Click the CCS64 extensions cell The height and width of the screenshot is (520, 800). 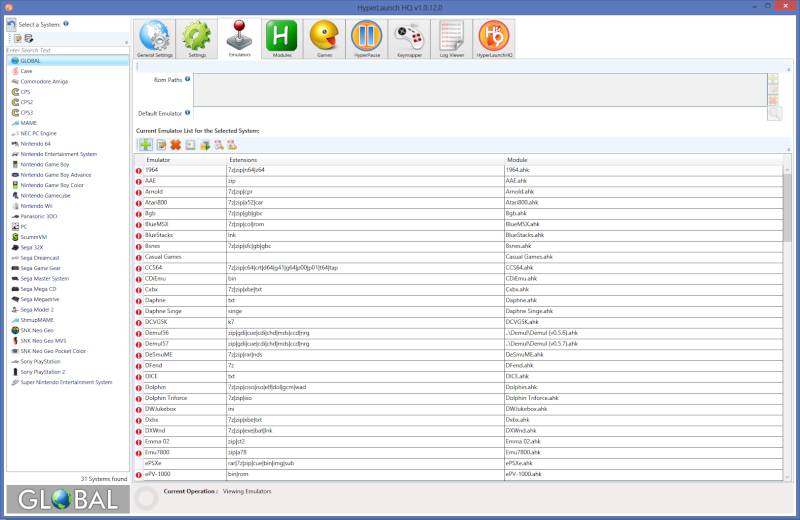[x=365, y=268]
